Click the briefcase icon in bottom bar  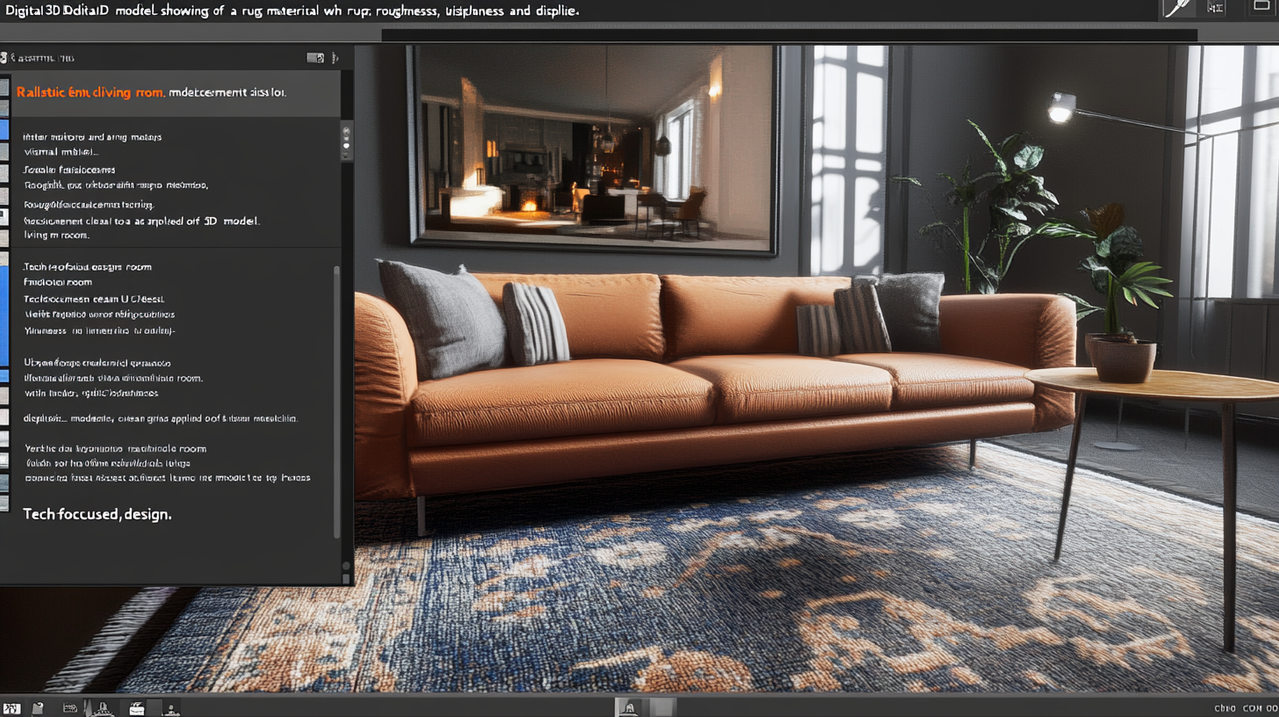[x=137, y=709]
